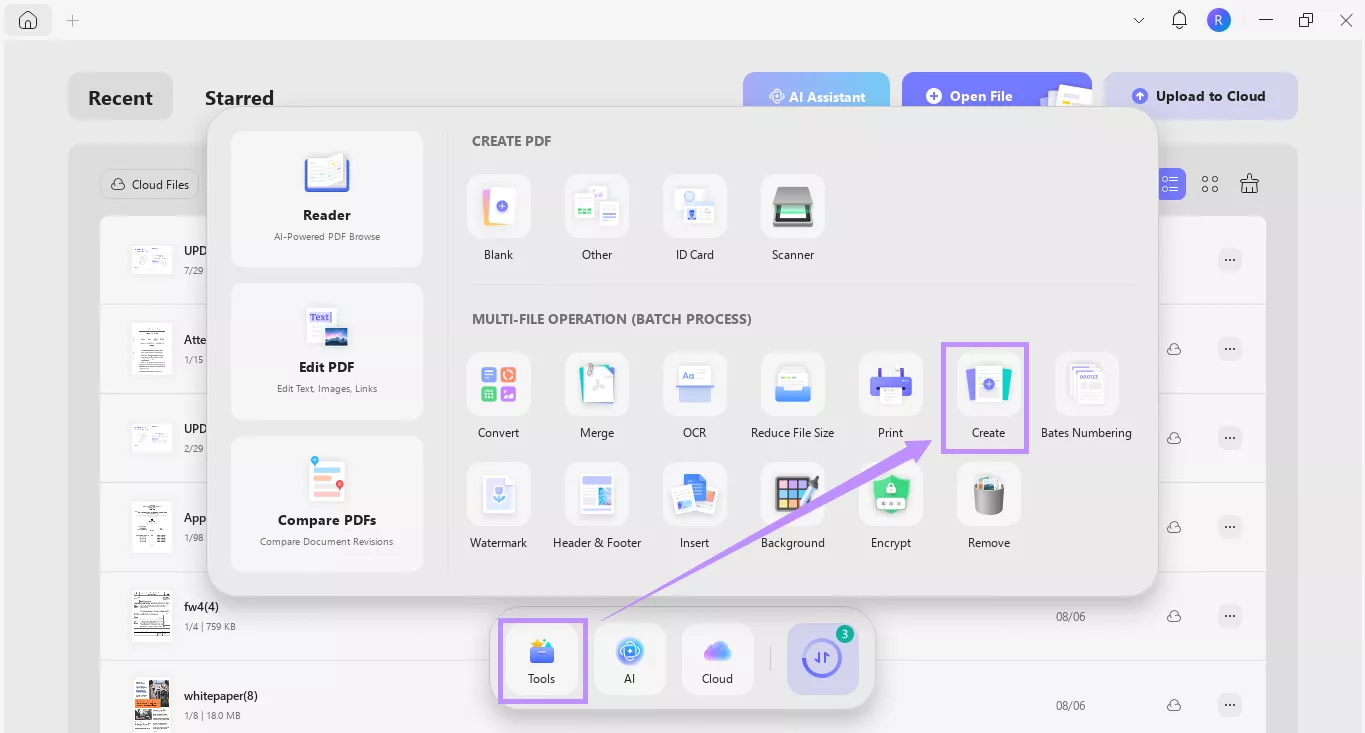
Task: Open Bates Numbering tool
Action: tap(1086, 385)
